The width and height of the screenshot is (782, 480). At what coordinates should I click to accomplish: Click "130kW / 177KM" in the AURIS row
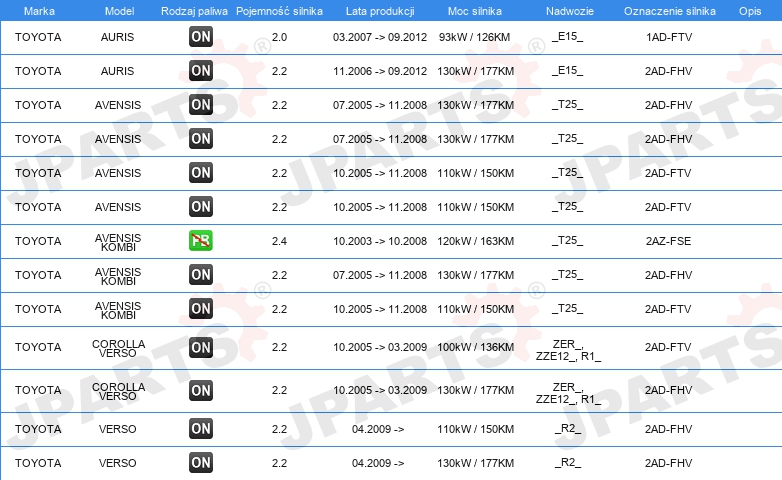(475, 71)
